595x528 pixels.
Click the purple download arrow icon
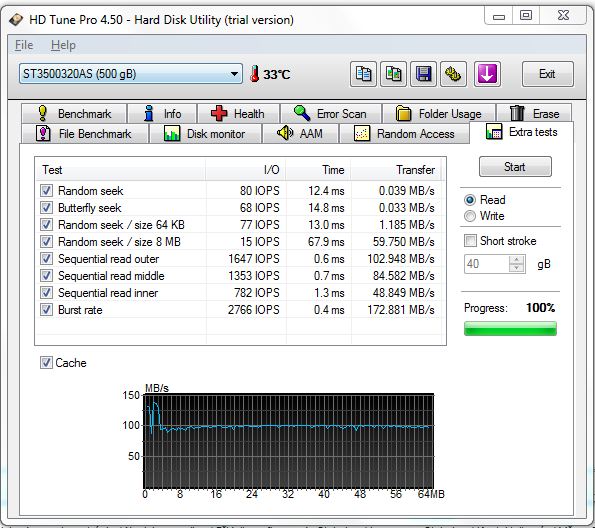(x=487, y=74)
